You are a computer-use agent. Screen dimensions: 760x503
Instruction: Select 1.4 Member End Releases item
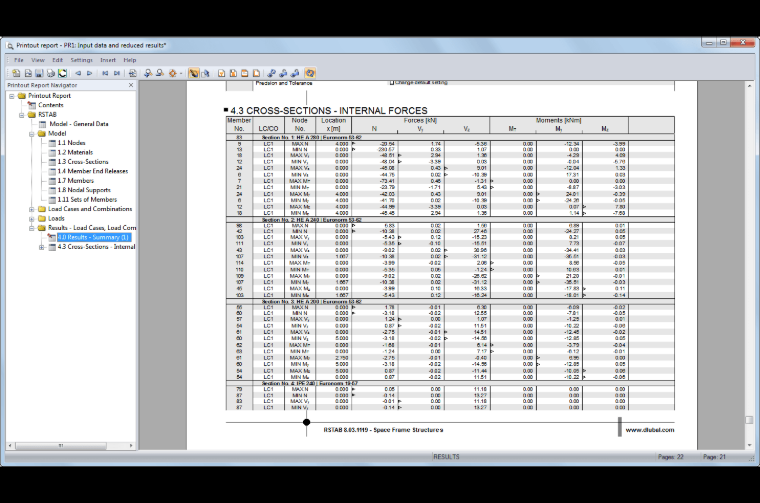pos(93,171)
